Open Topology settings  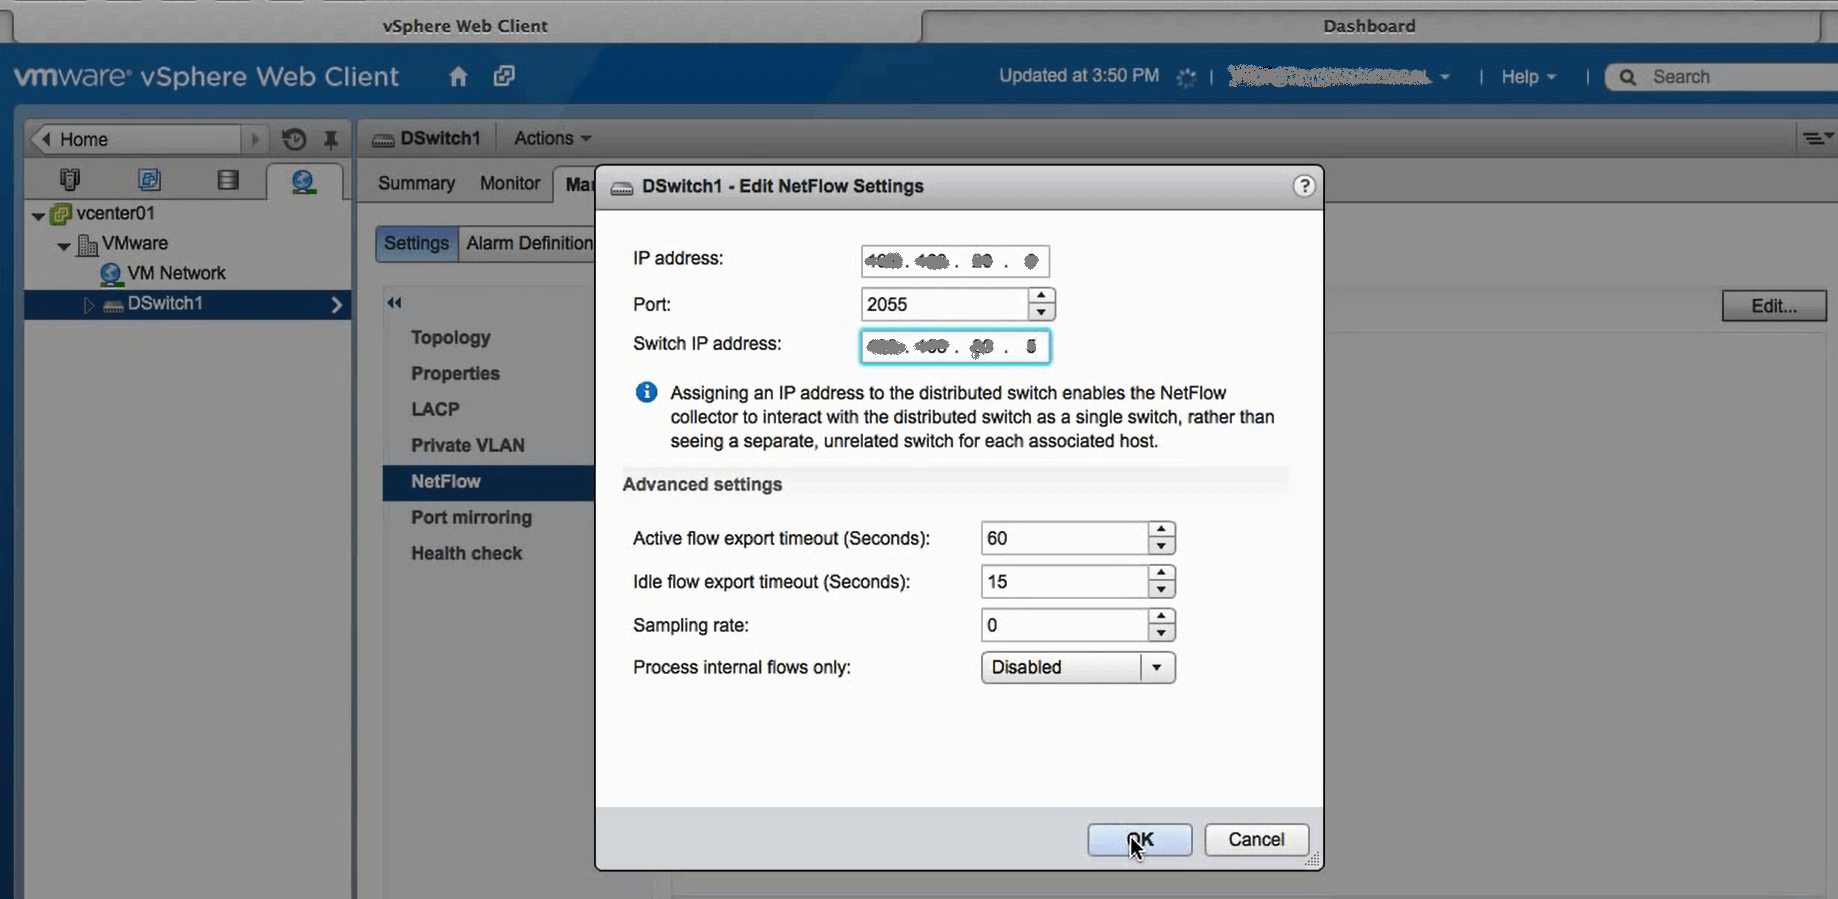[450, 338]
